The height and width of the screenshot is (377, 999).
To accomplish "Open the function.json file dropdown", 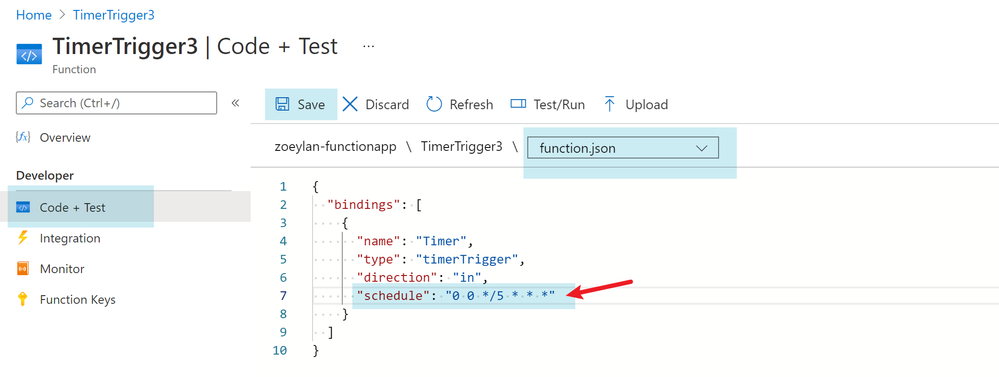I will tap(622, 148).
